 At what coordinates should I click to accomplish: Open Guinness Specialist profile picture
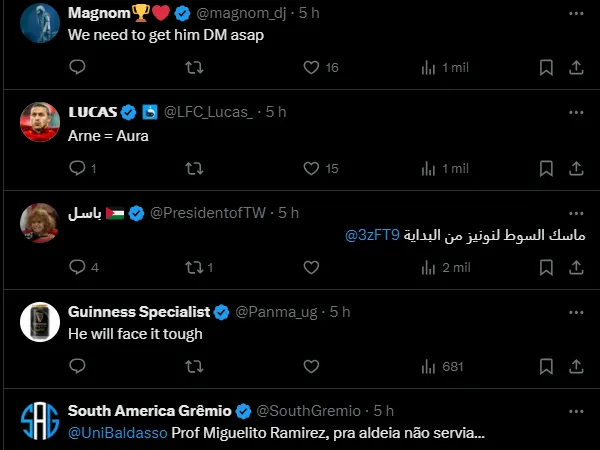point(40,322)
